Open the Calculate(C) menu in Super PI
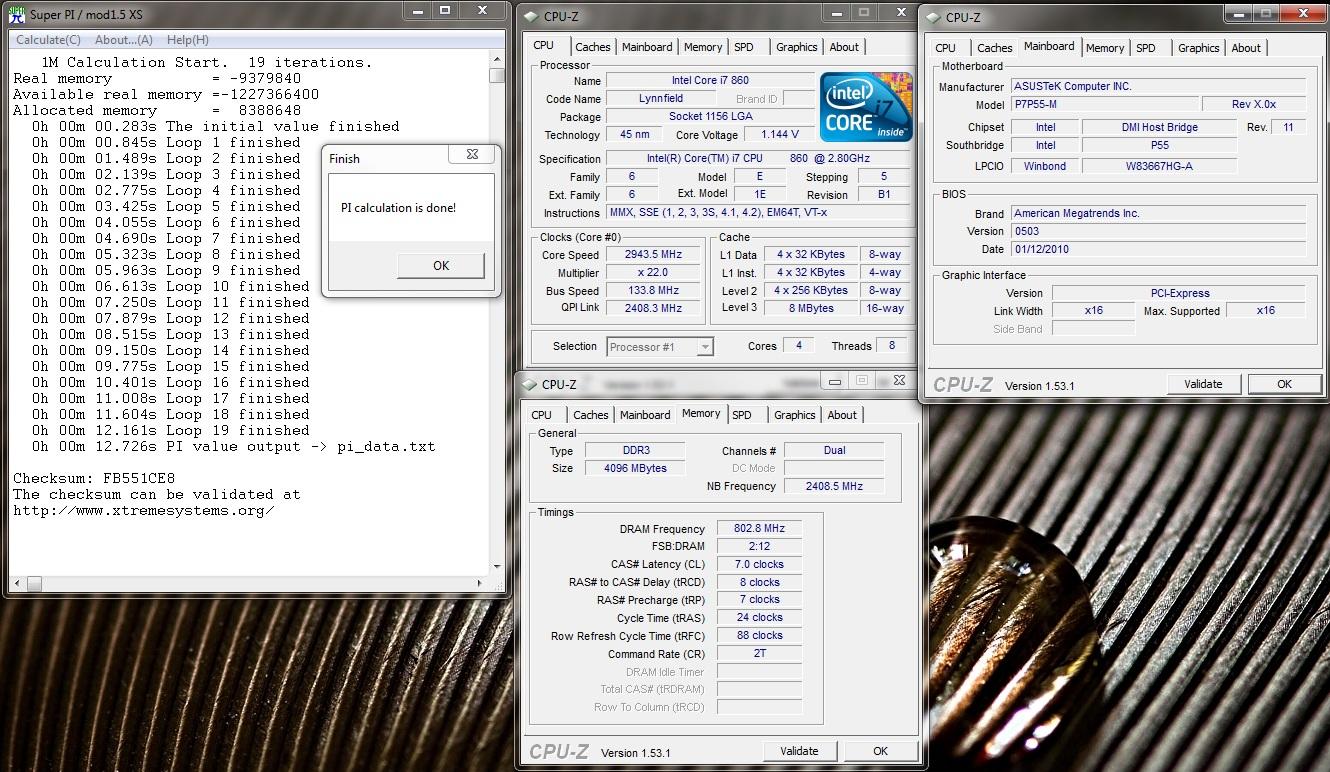This screenshot has width=1330, height=772. pos(49,40)
